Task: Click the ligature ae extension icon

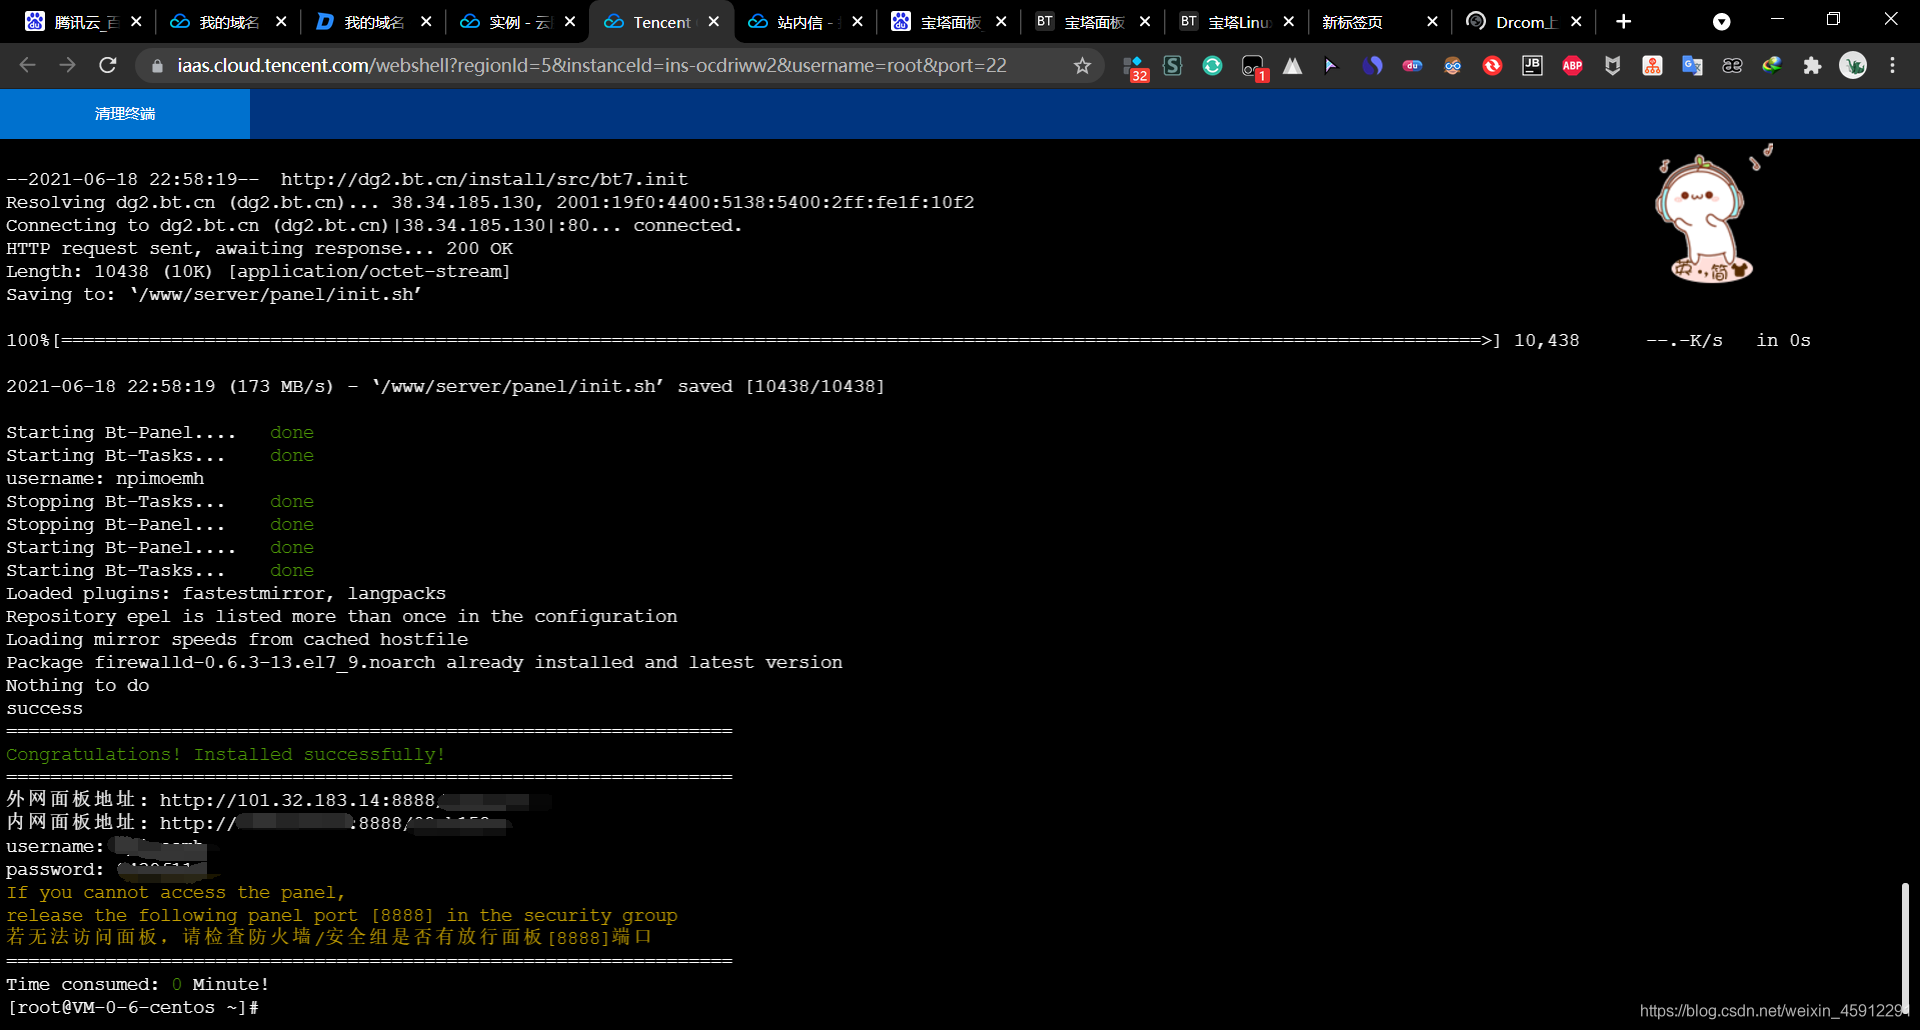Action: click(x=1732, y=66)
